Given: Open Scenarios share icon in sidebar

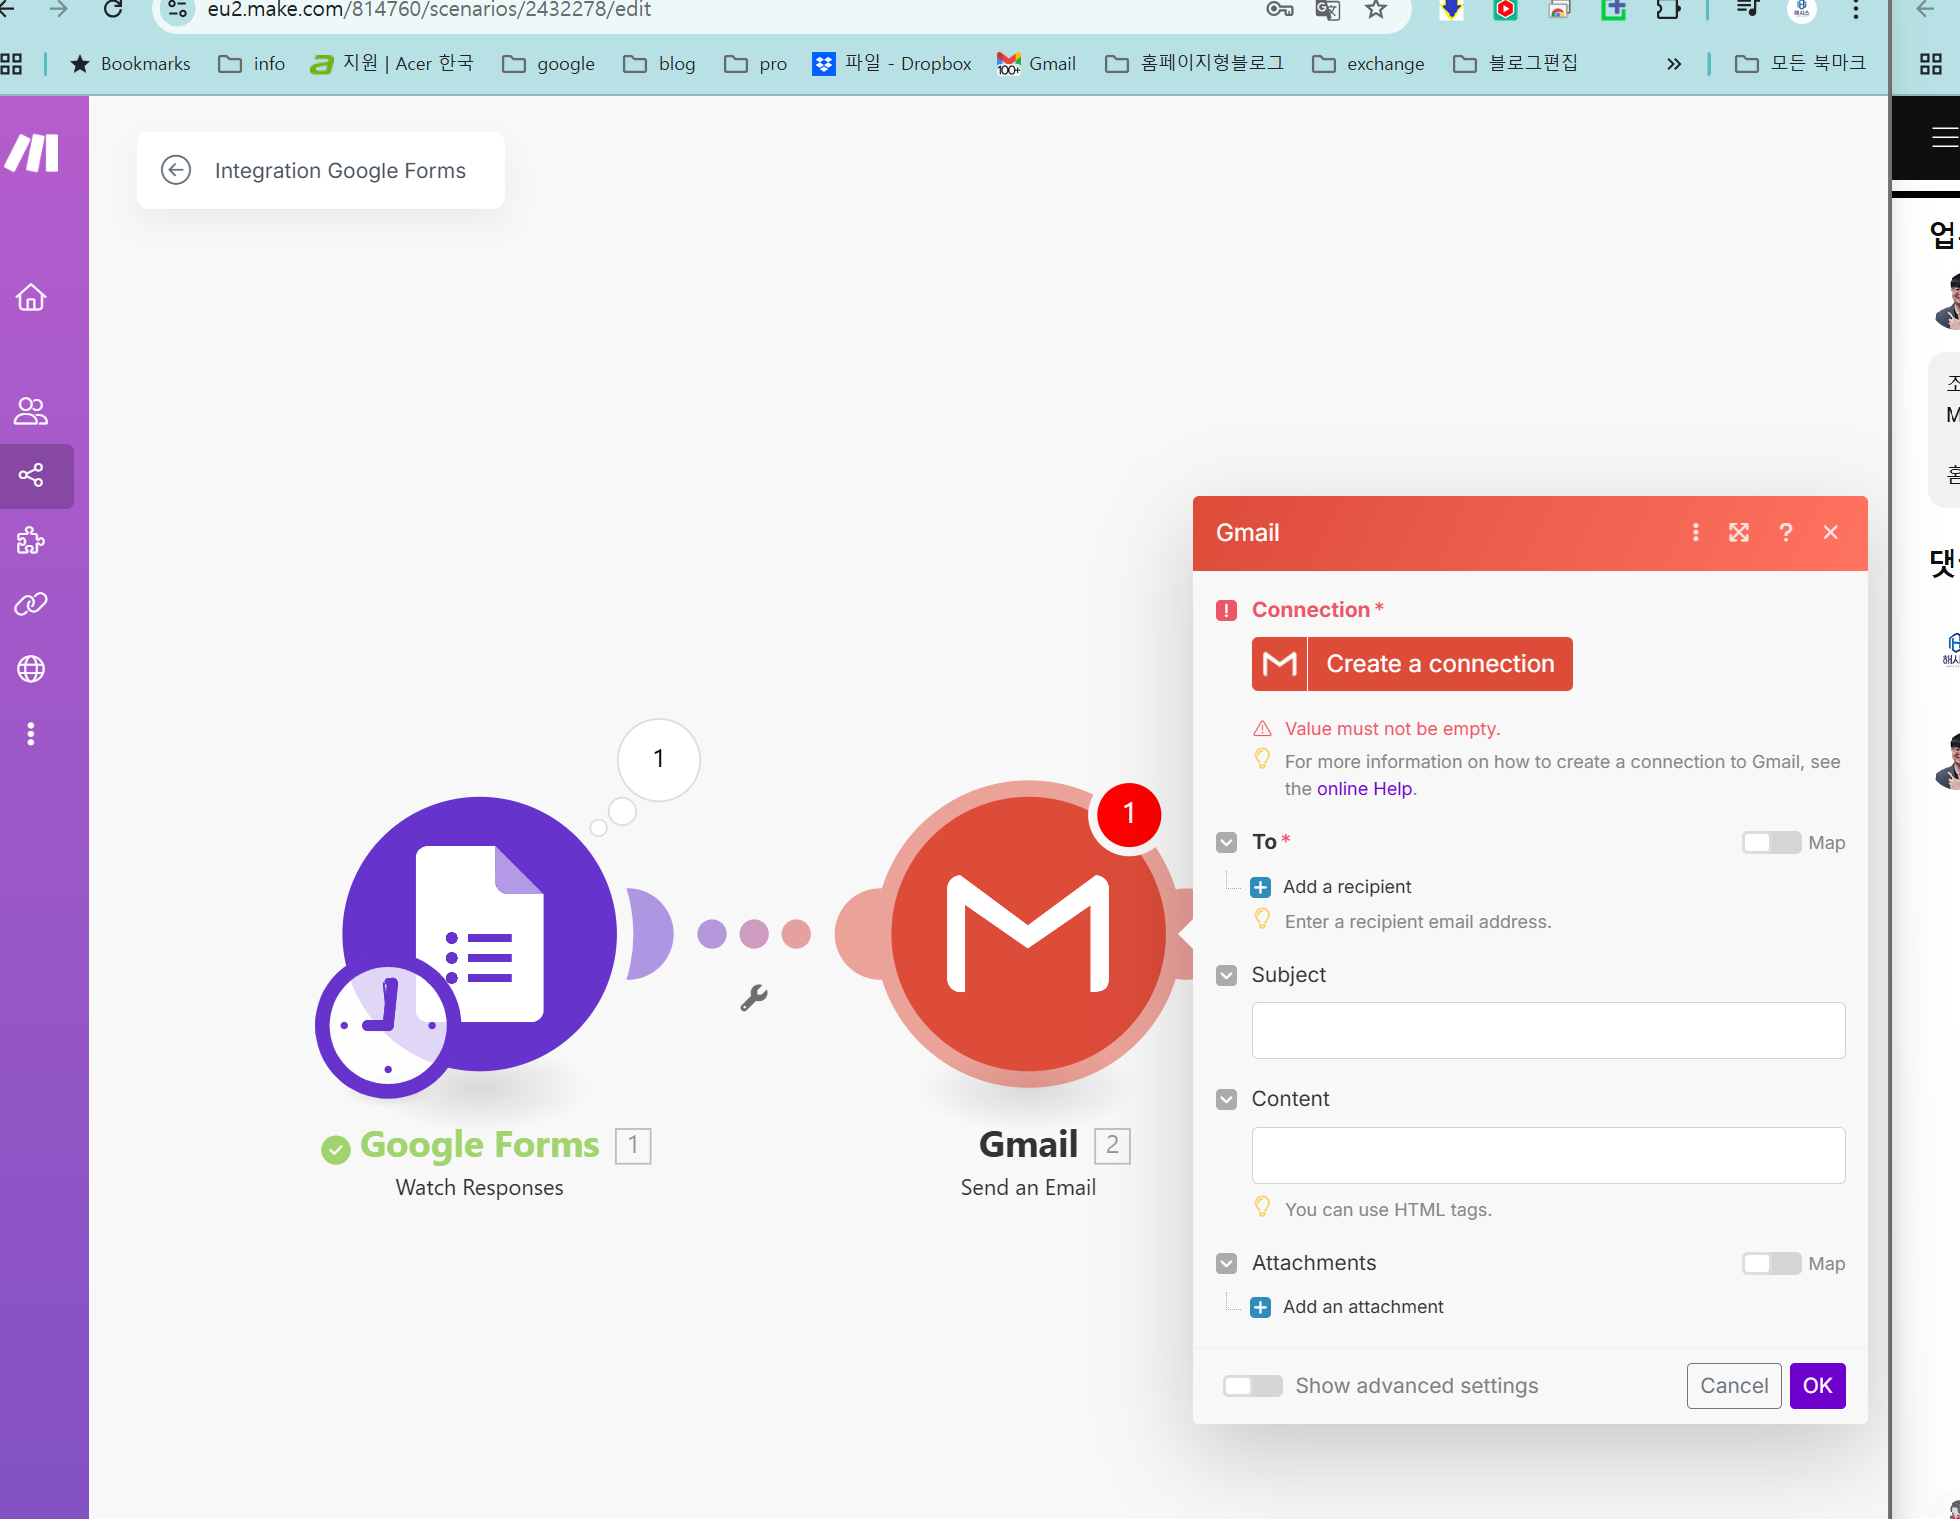Looking at the screenshot, I should [x=31, y=475].
